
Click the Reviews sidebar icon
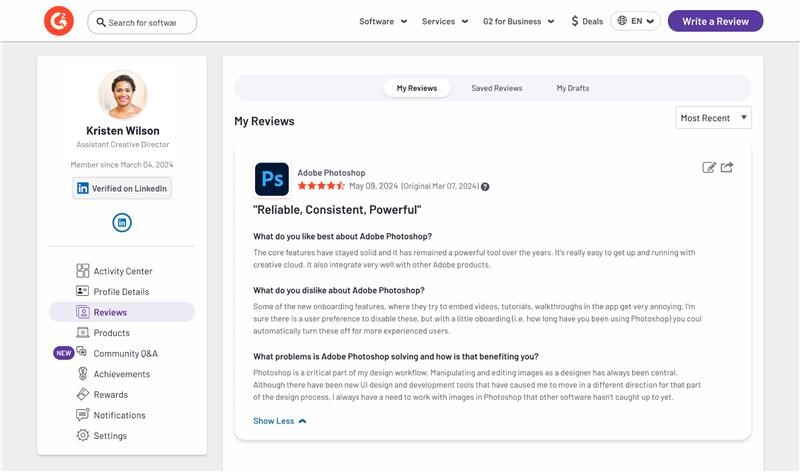tap(82, 312)
